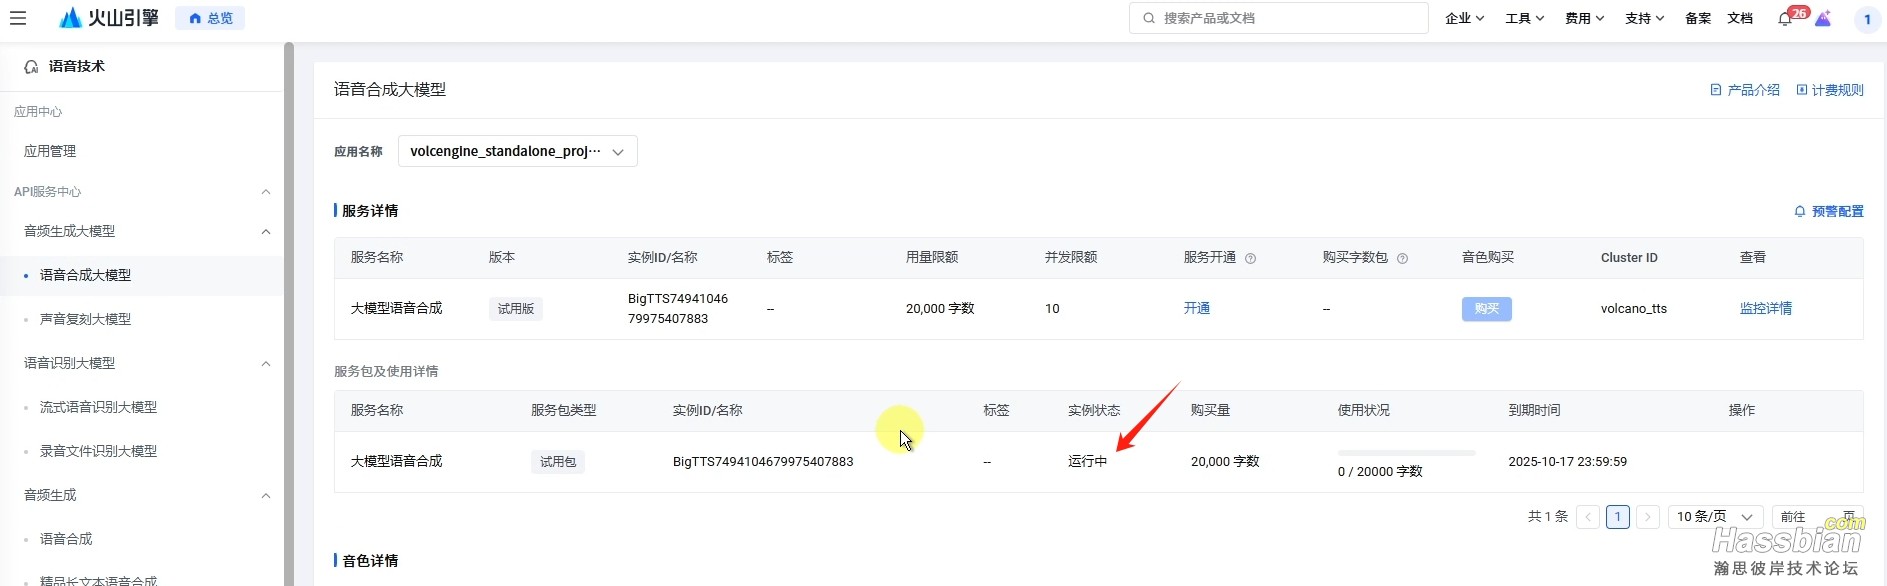
Task: Click the help icon beside 服务开通
Action: pos(1250,258)
